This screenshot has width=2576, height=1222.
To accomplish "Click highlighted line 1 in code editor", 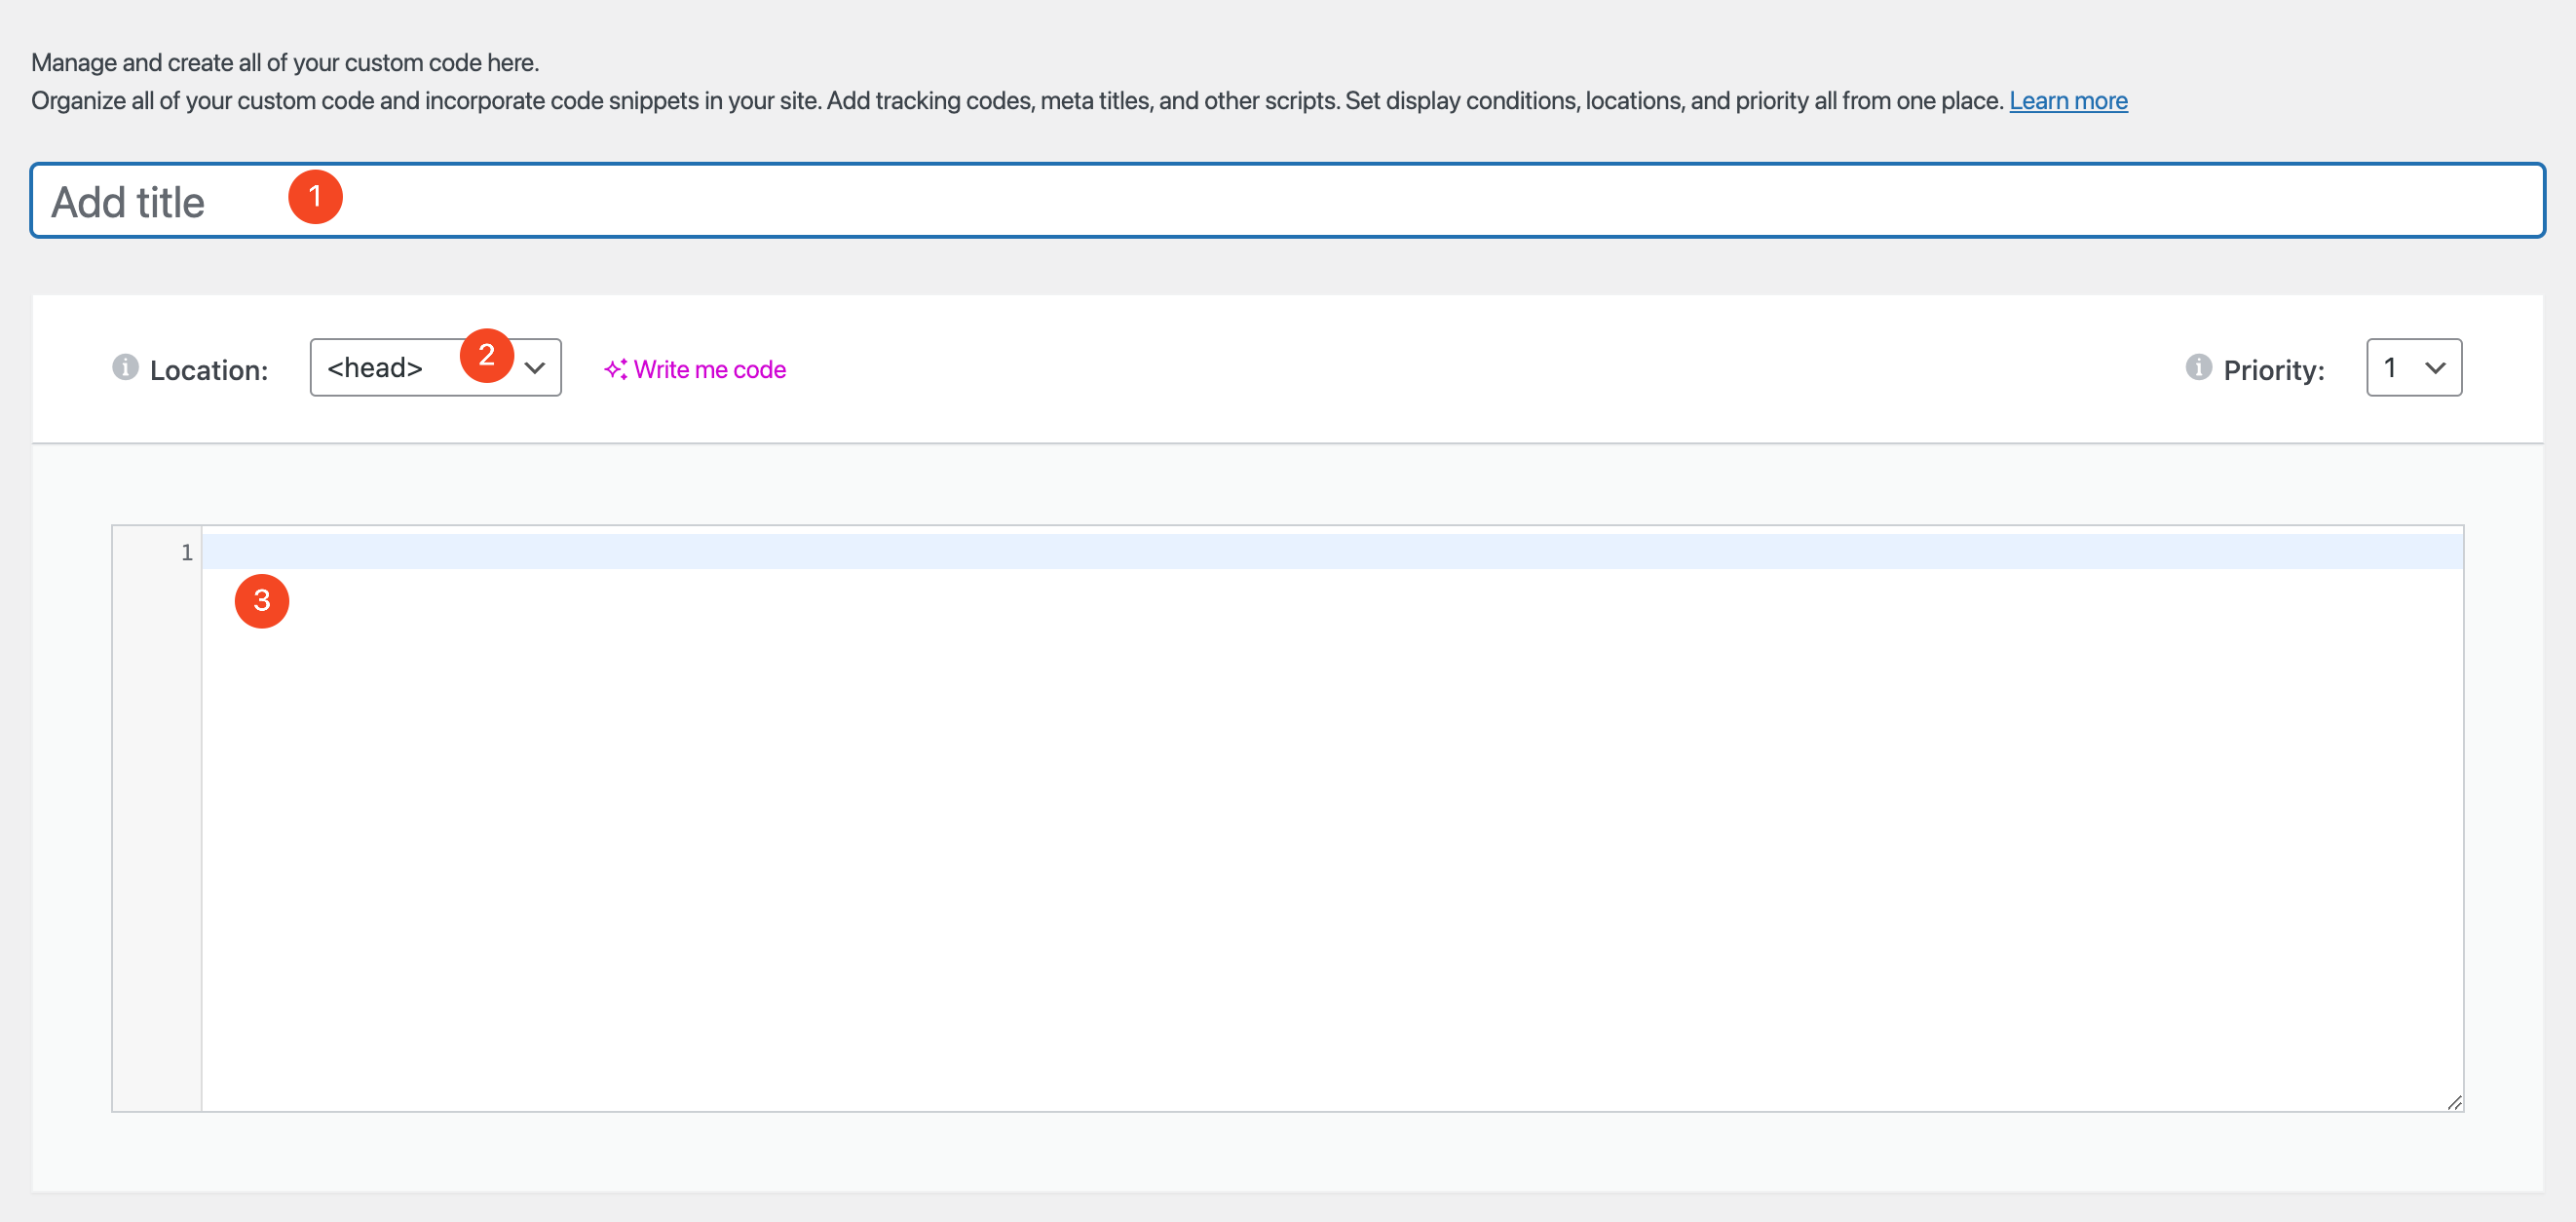I will (1330, 552).
